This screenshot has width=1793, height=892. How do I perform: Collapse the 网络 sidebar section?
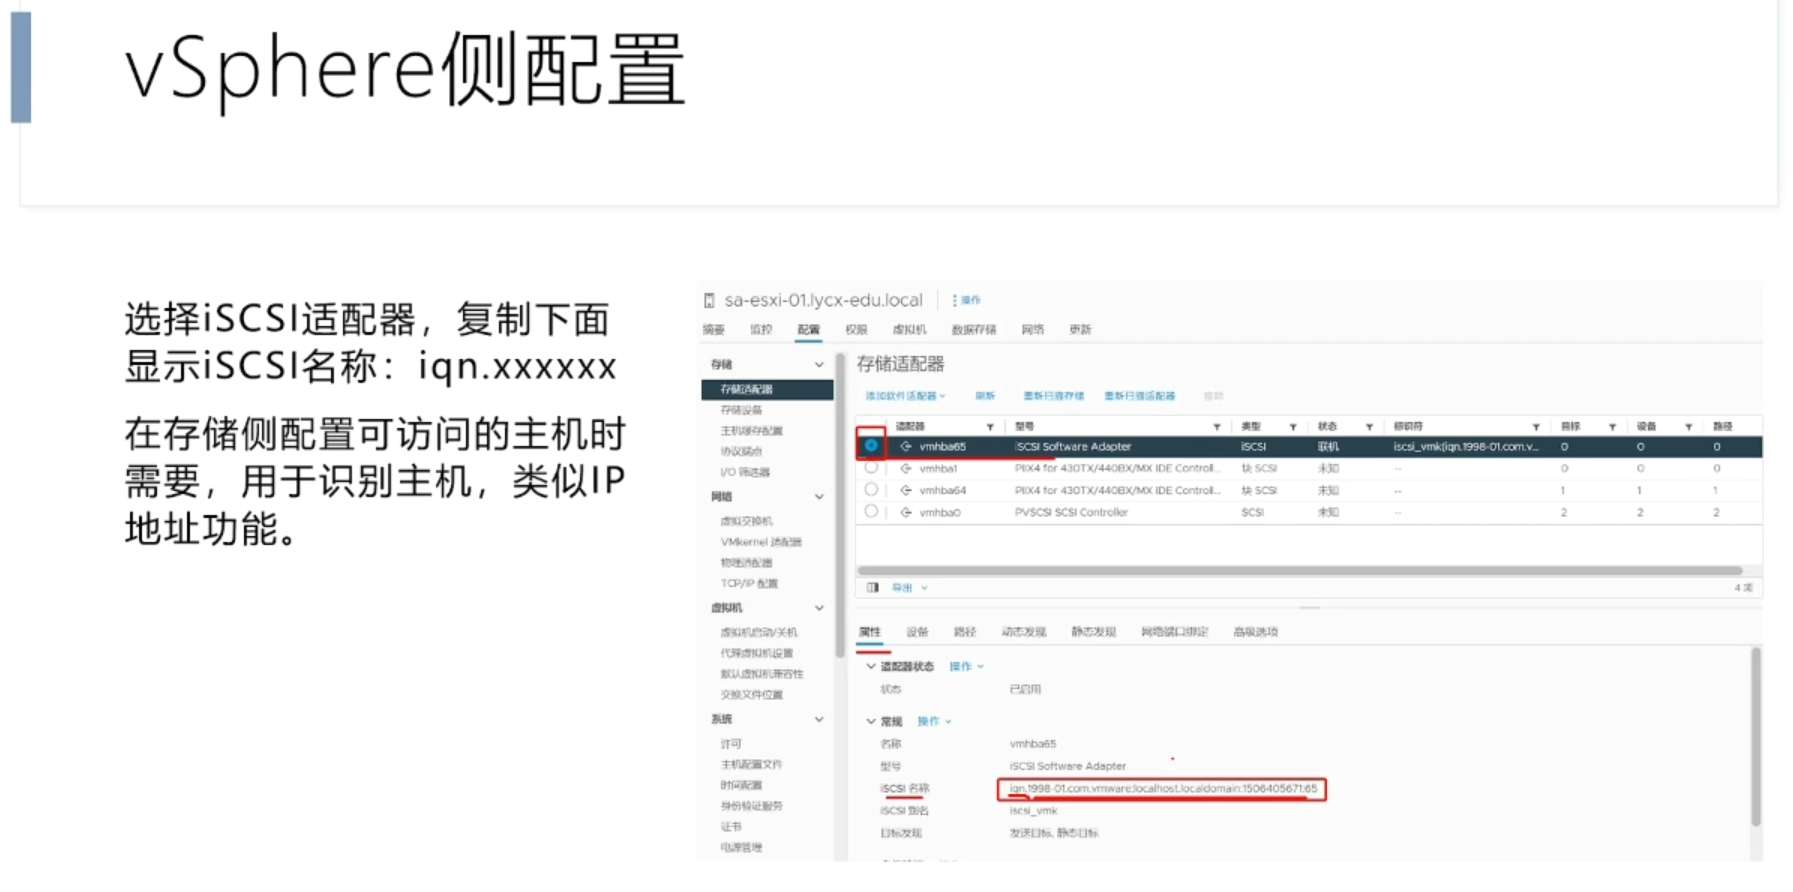[819, 496]
